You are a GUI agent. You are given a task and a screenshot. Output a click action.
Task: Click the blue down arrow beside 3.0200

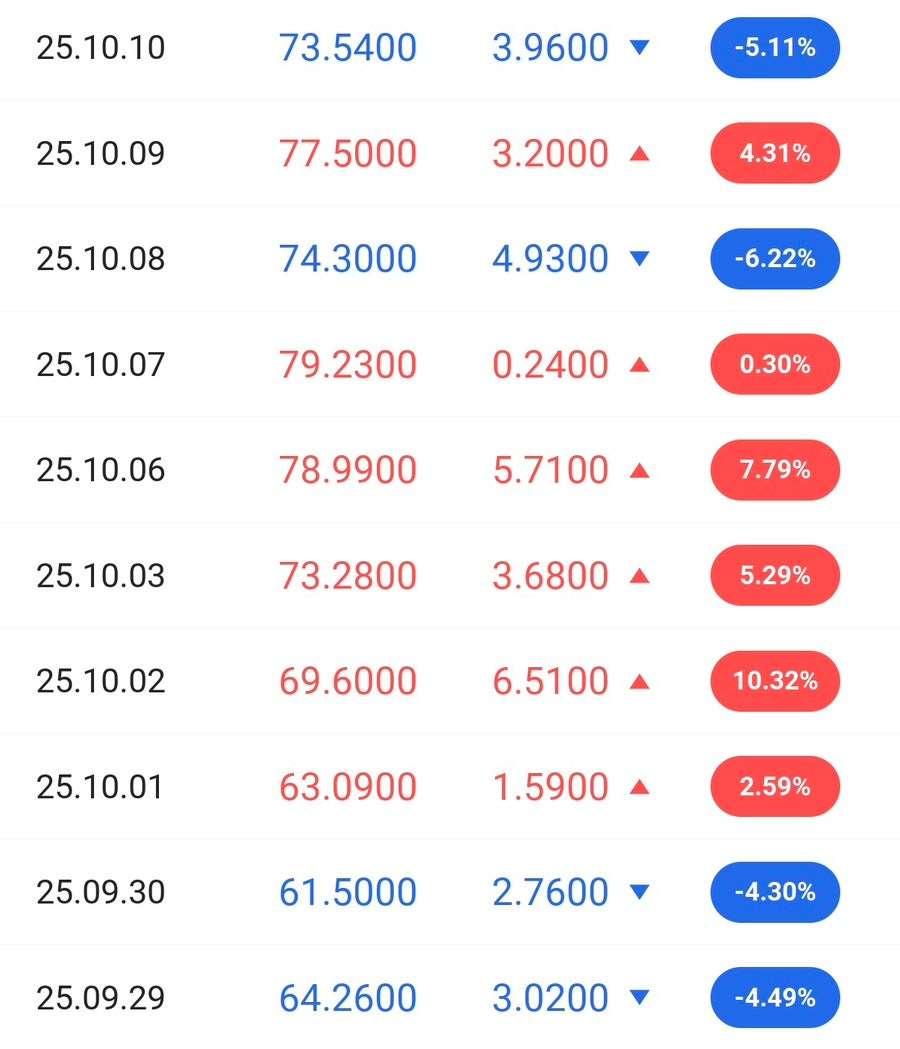[640, 998]
